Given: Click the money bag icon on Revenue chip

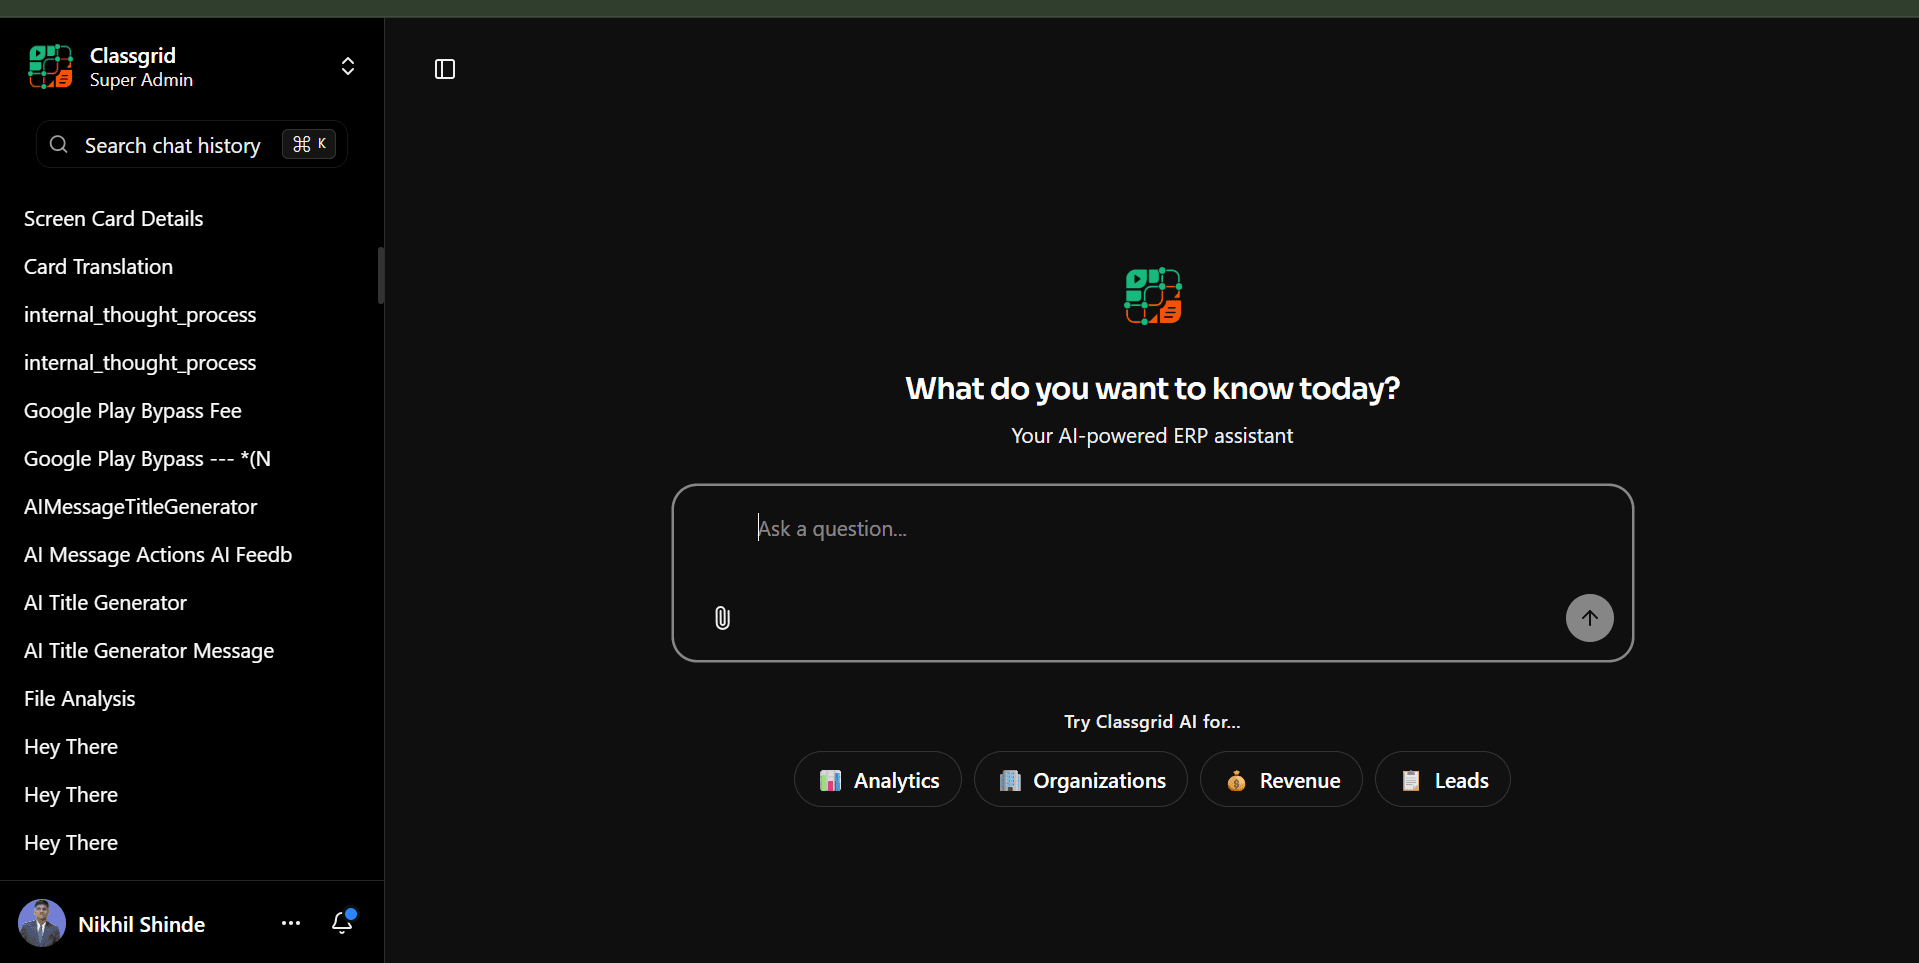Looking at the screenshot, I should pos(1236,781).
